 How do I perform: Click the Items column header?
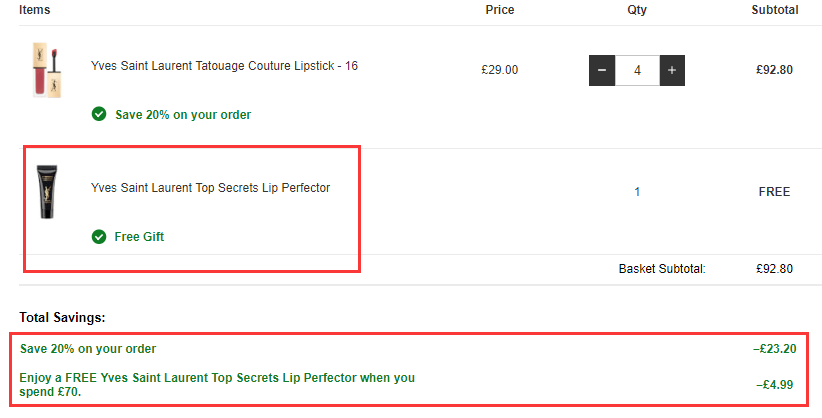[34, 10]
